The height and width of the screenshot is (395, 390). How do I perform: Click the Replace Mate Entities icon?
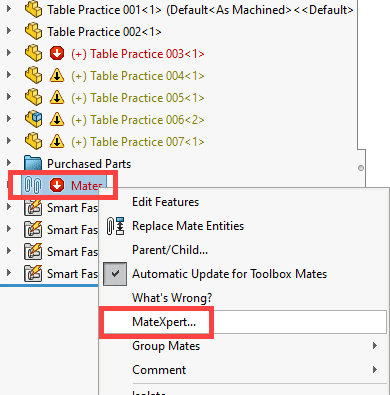(x=115, y=226)
